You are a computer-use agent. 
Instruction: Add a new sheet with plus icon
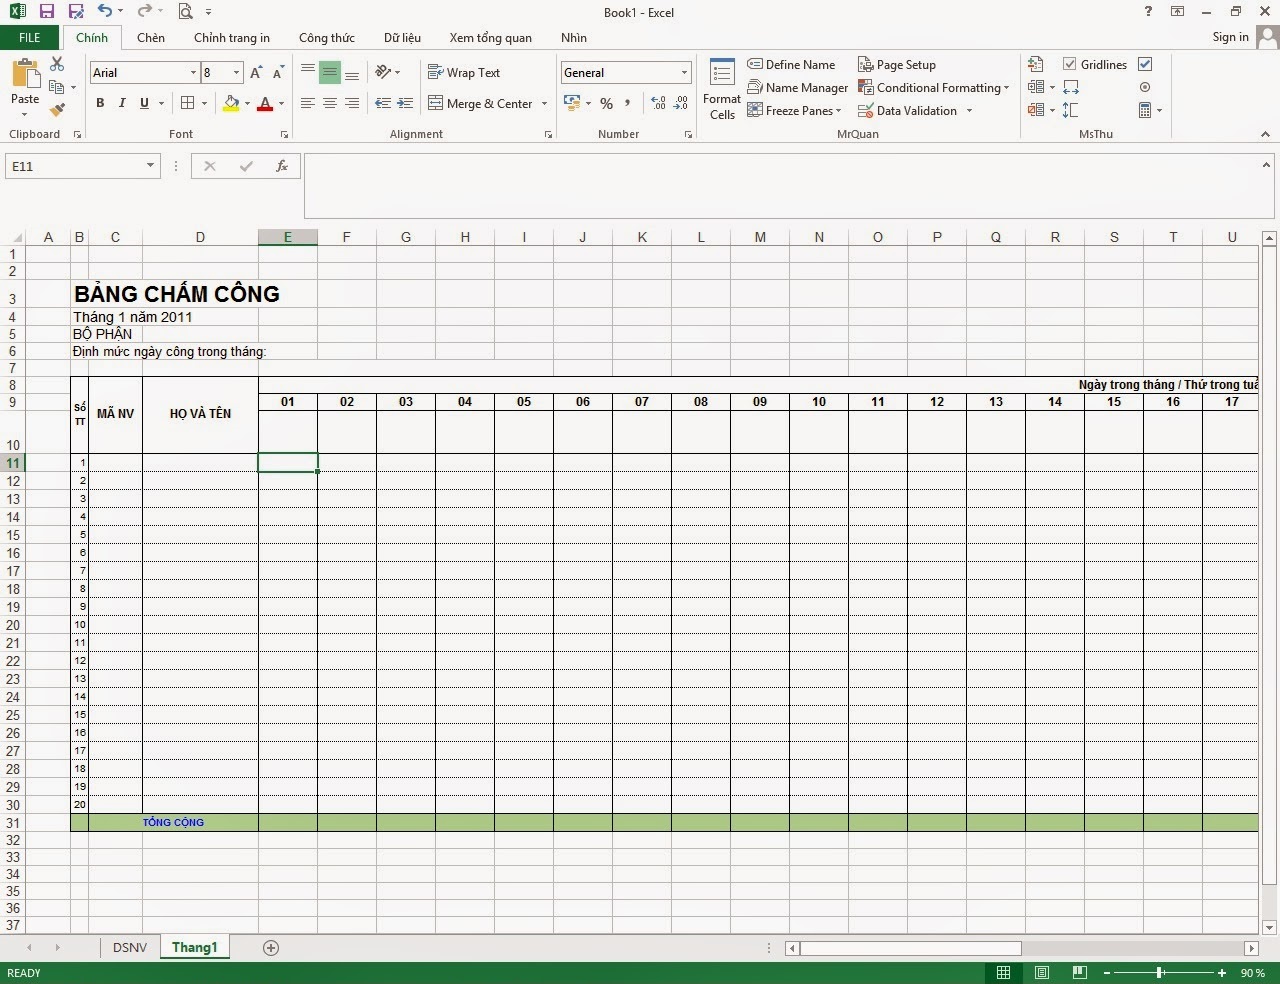coord(271,947)
